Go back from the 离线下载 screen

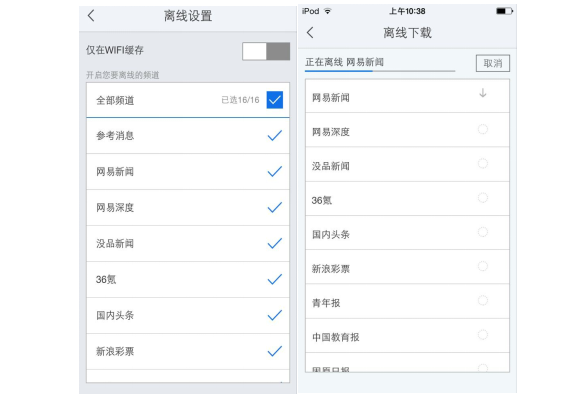click(310, 32)
